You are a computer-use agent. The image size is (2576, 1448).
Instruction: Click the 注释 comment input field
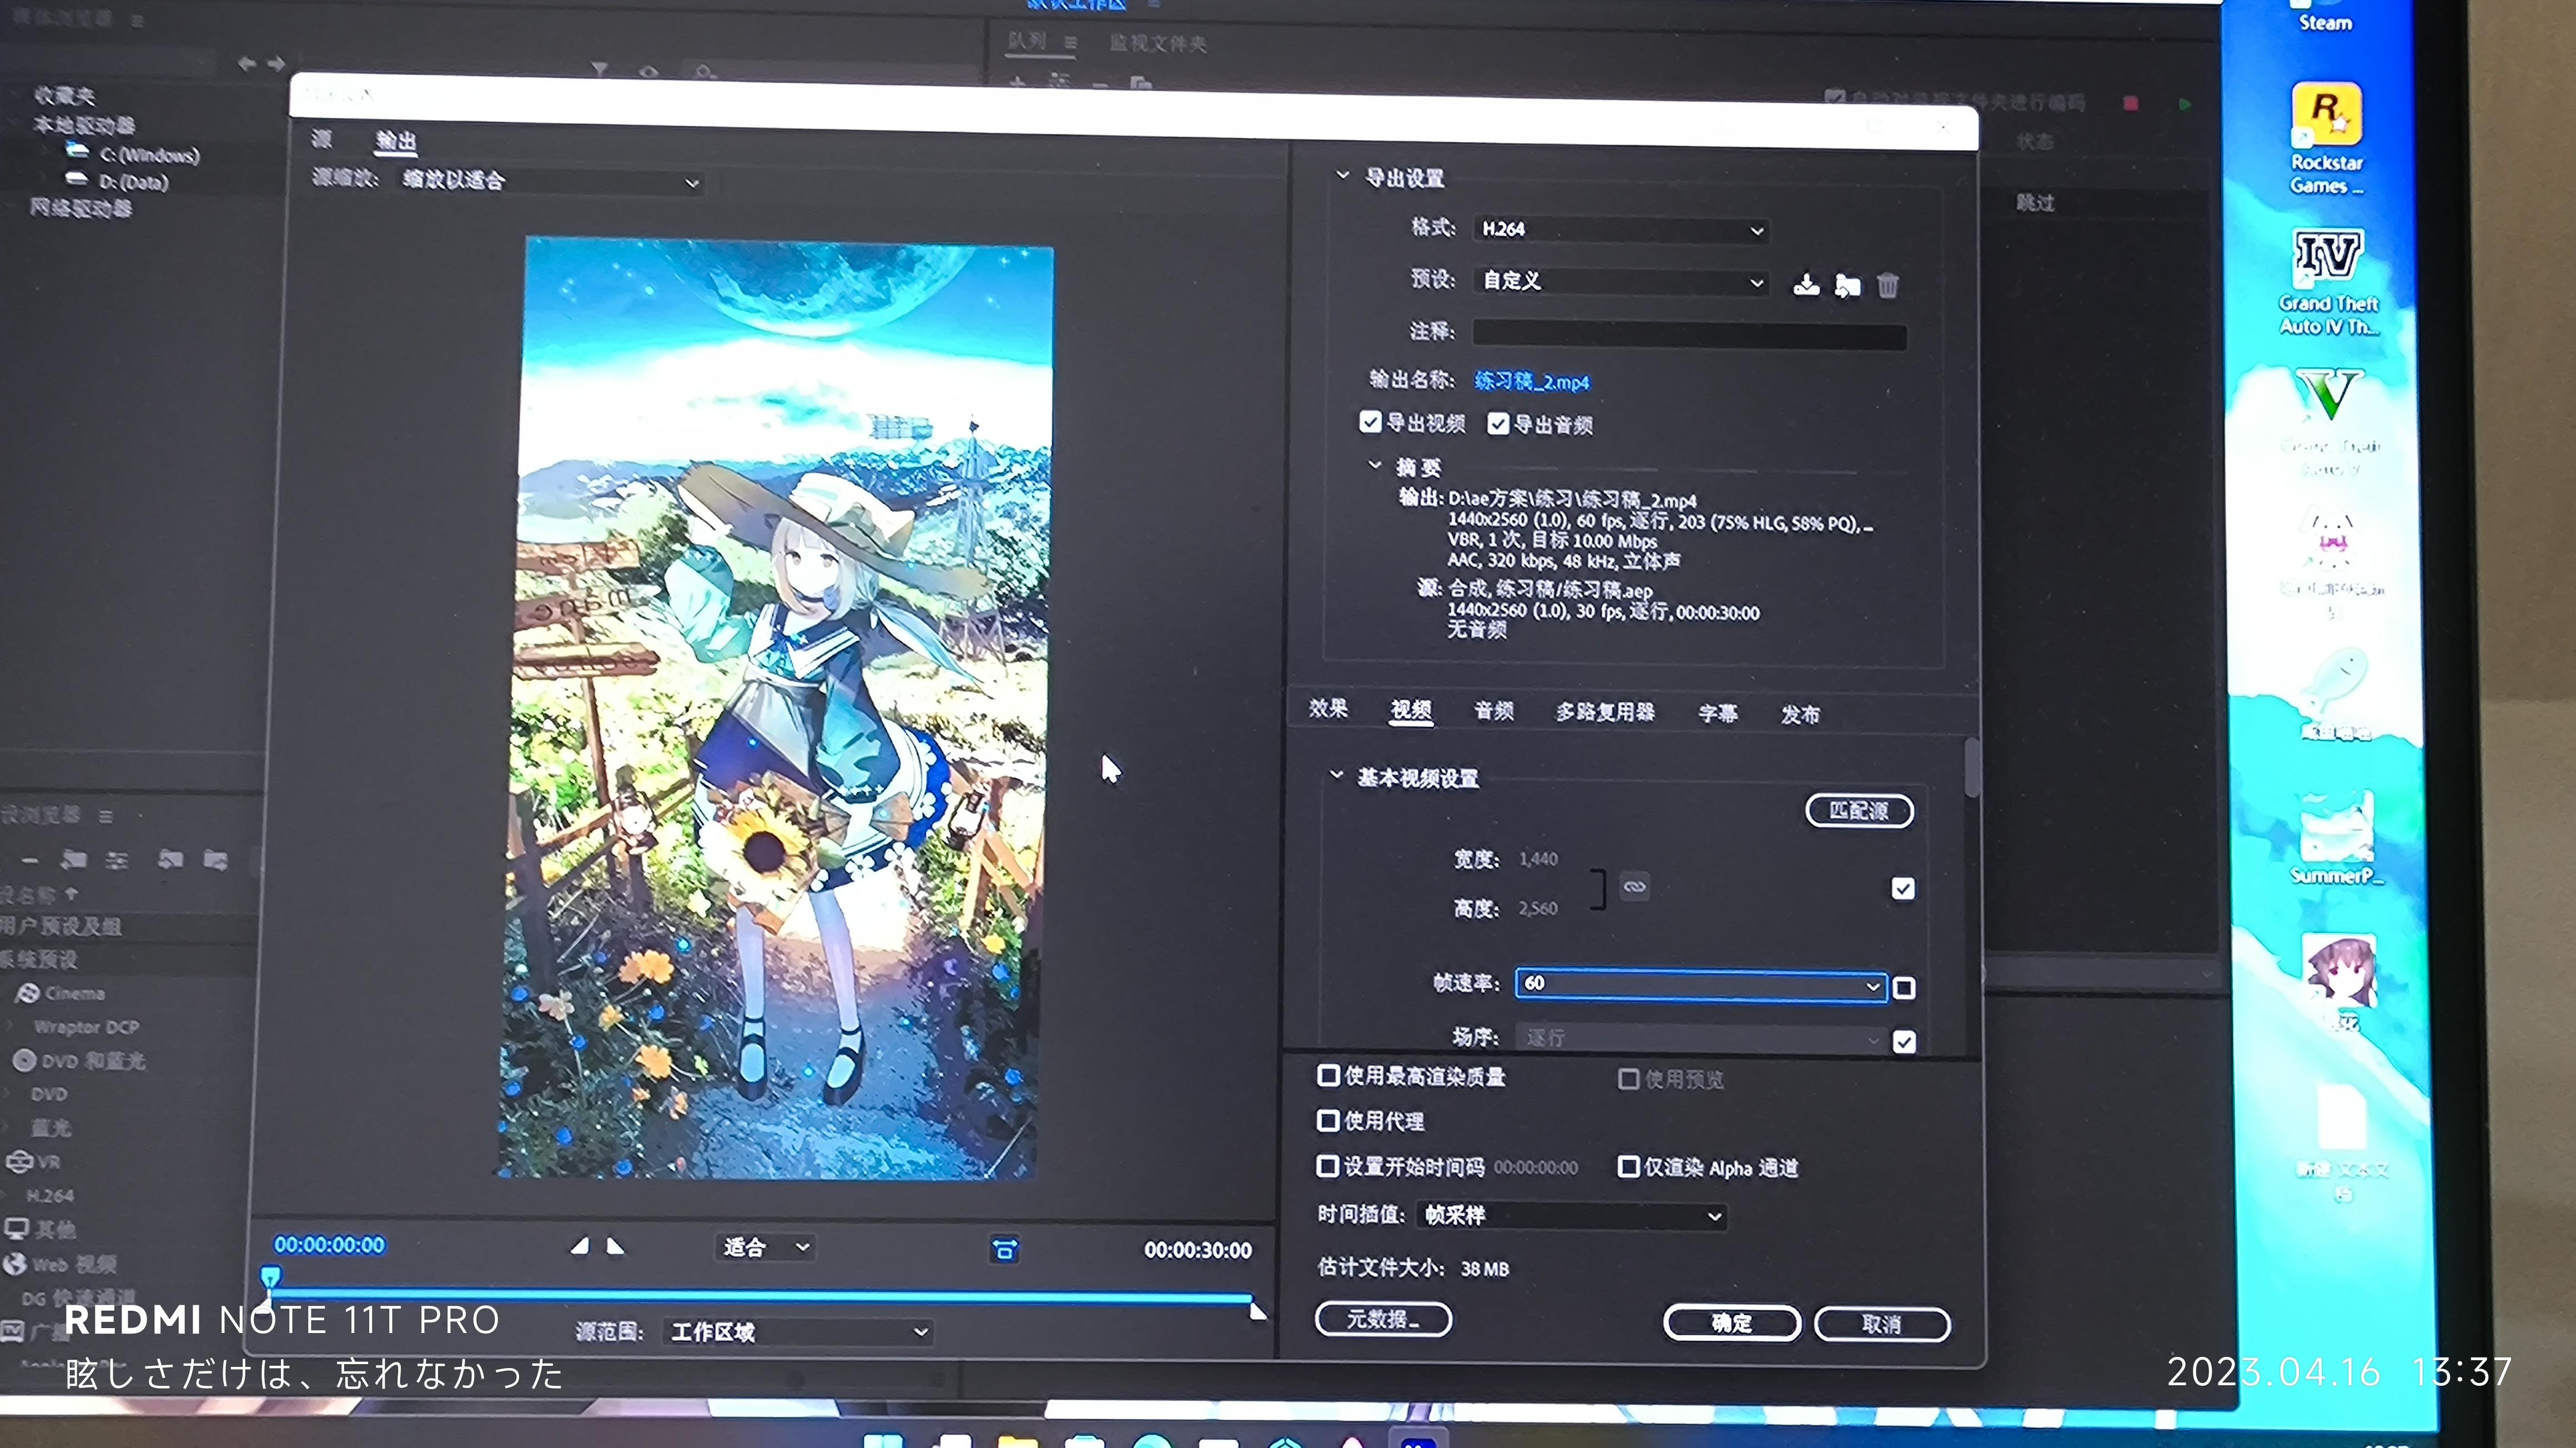point(1689,334)
